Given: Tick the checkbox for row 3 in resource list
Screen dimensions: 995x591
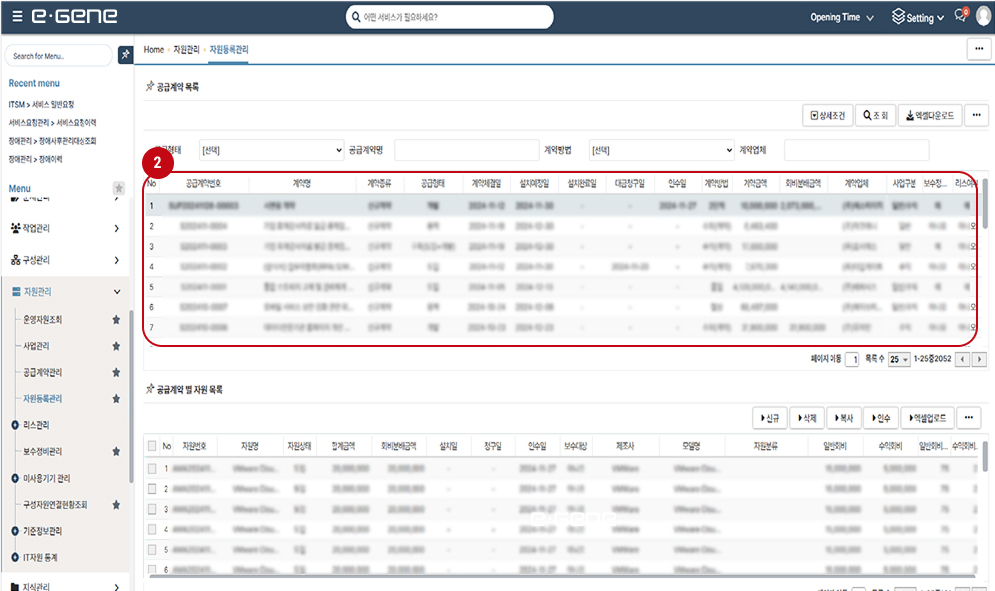Looking at the screenshot, I should tap(152, 509).
